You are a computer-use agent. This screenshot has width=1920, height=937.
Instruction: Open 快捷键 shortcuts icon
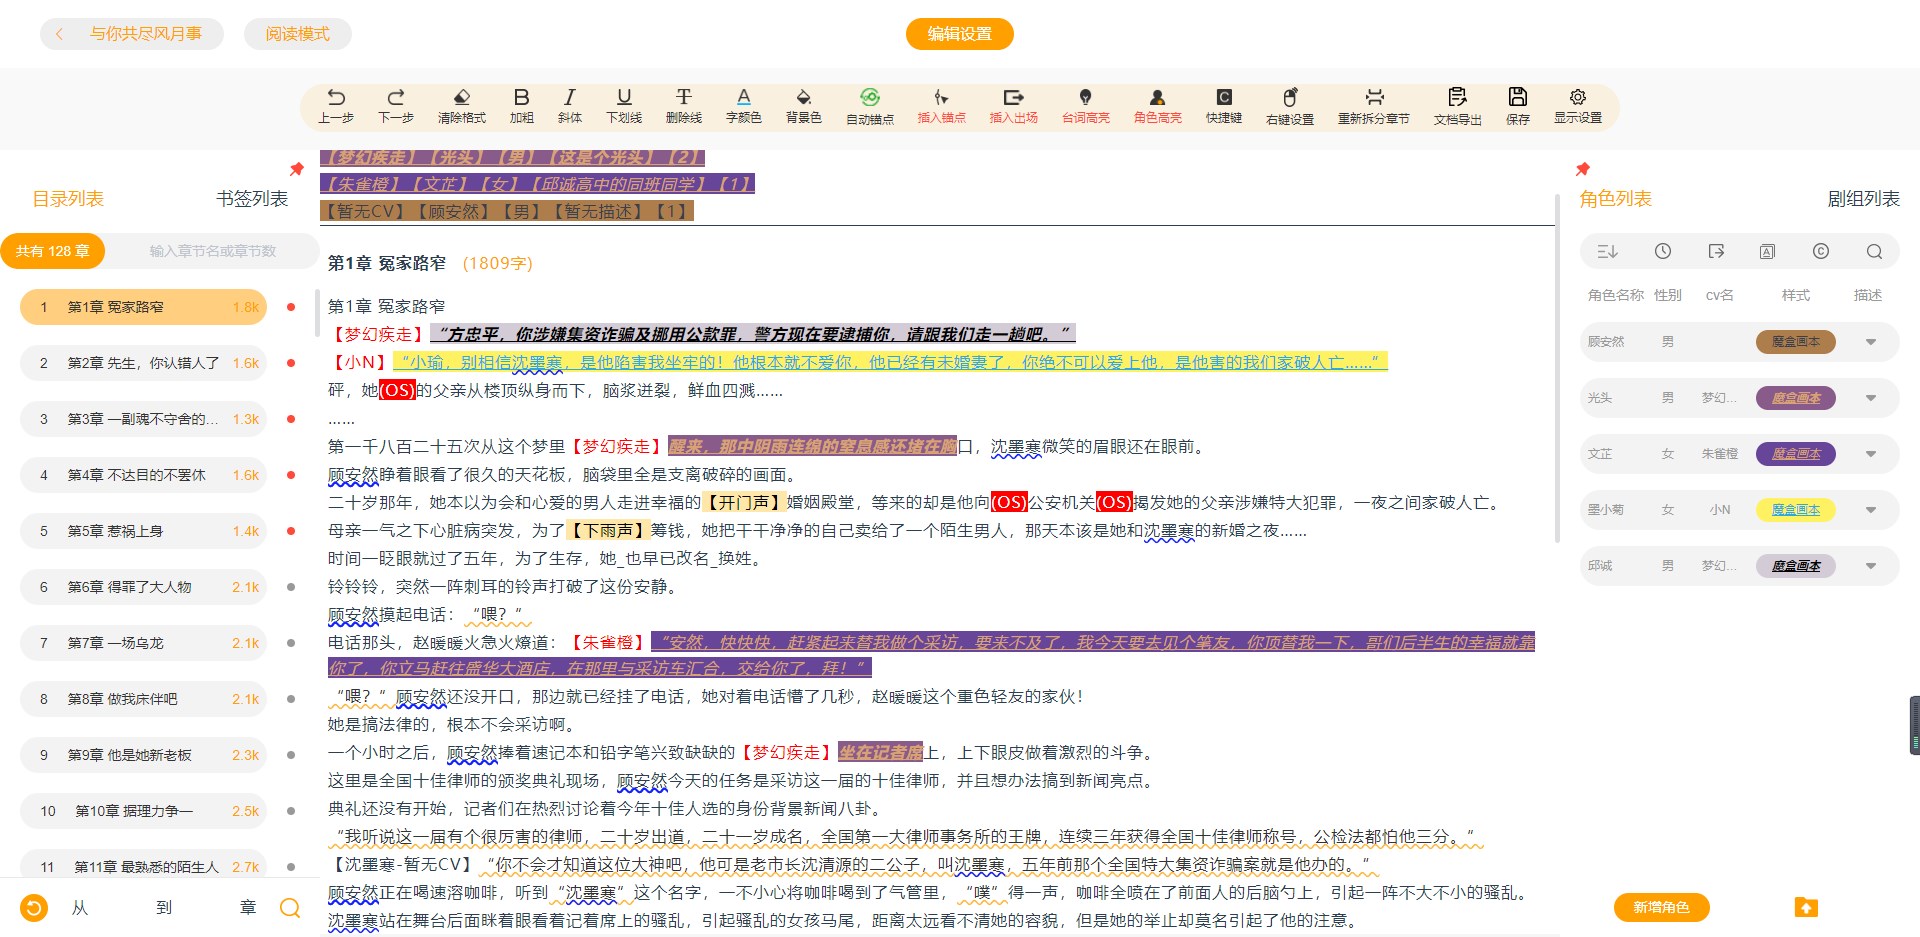(x=1223, y=98)
